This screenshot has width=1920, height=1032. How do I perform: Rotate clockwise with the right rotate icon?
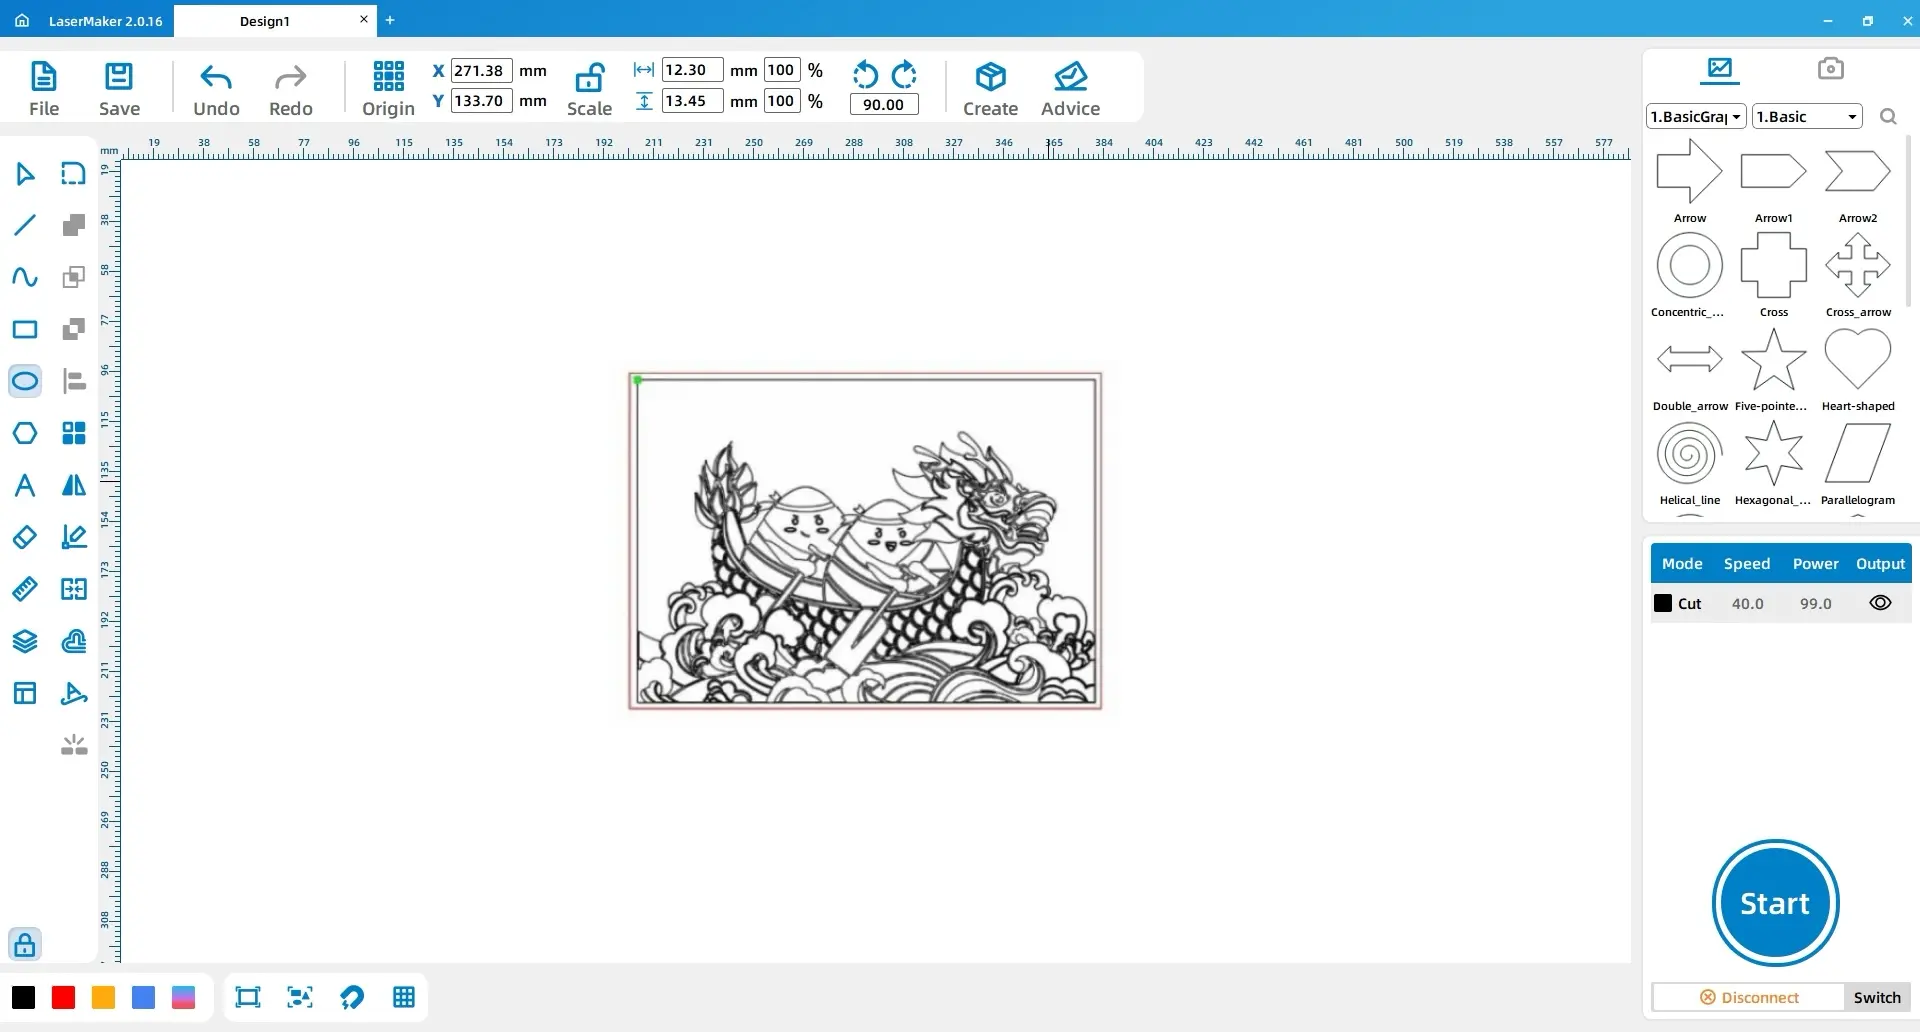pyautogui.click(x=904, y=75)
